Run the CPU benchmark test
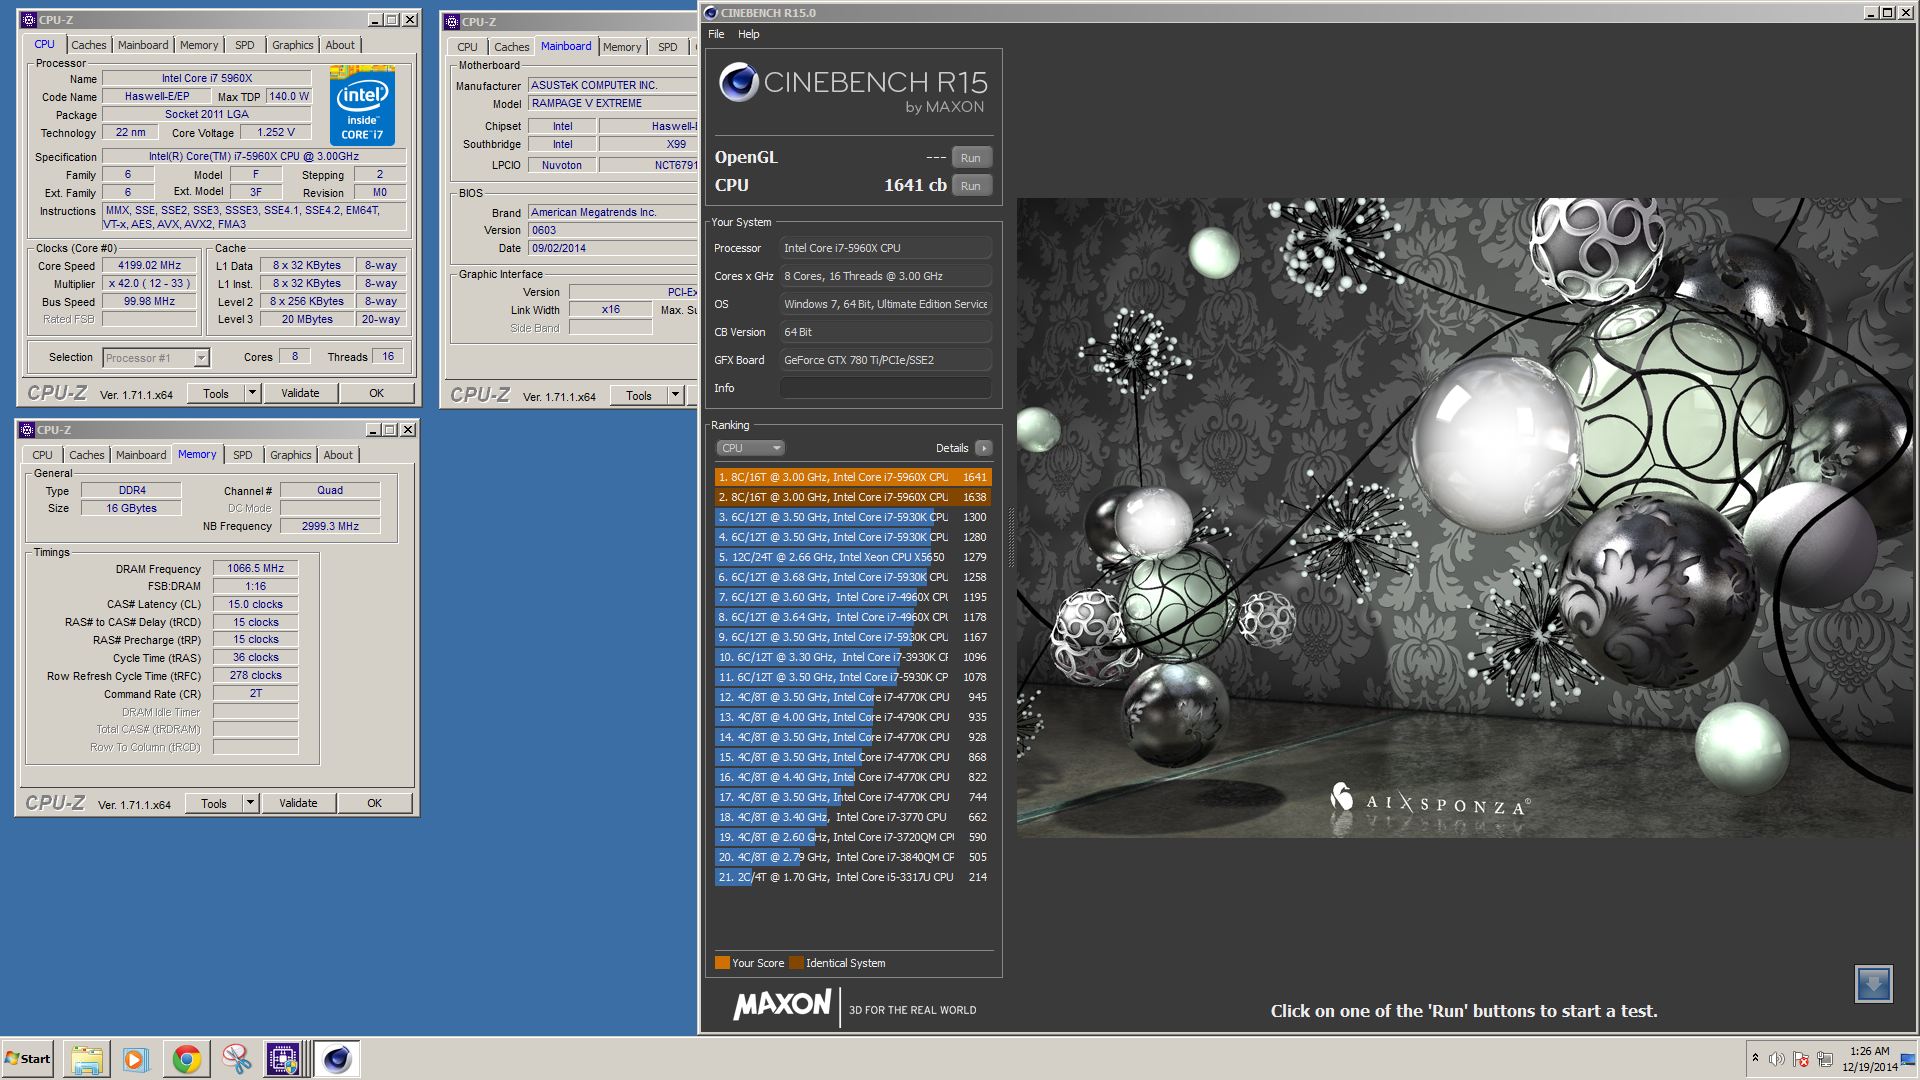The width and height of the screenshot is (1920, 1080). [971, 186]
